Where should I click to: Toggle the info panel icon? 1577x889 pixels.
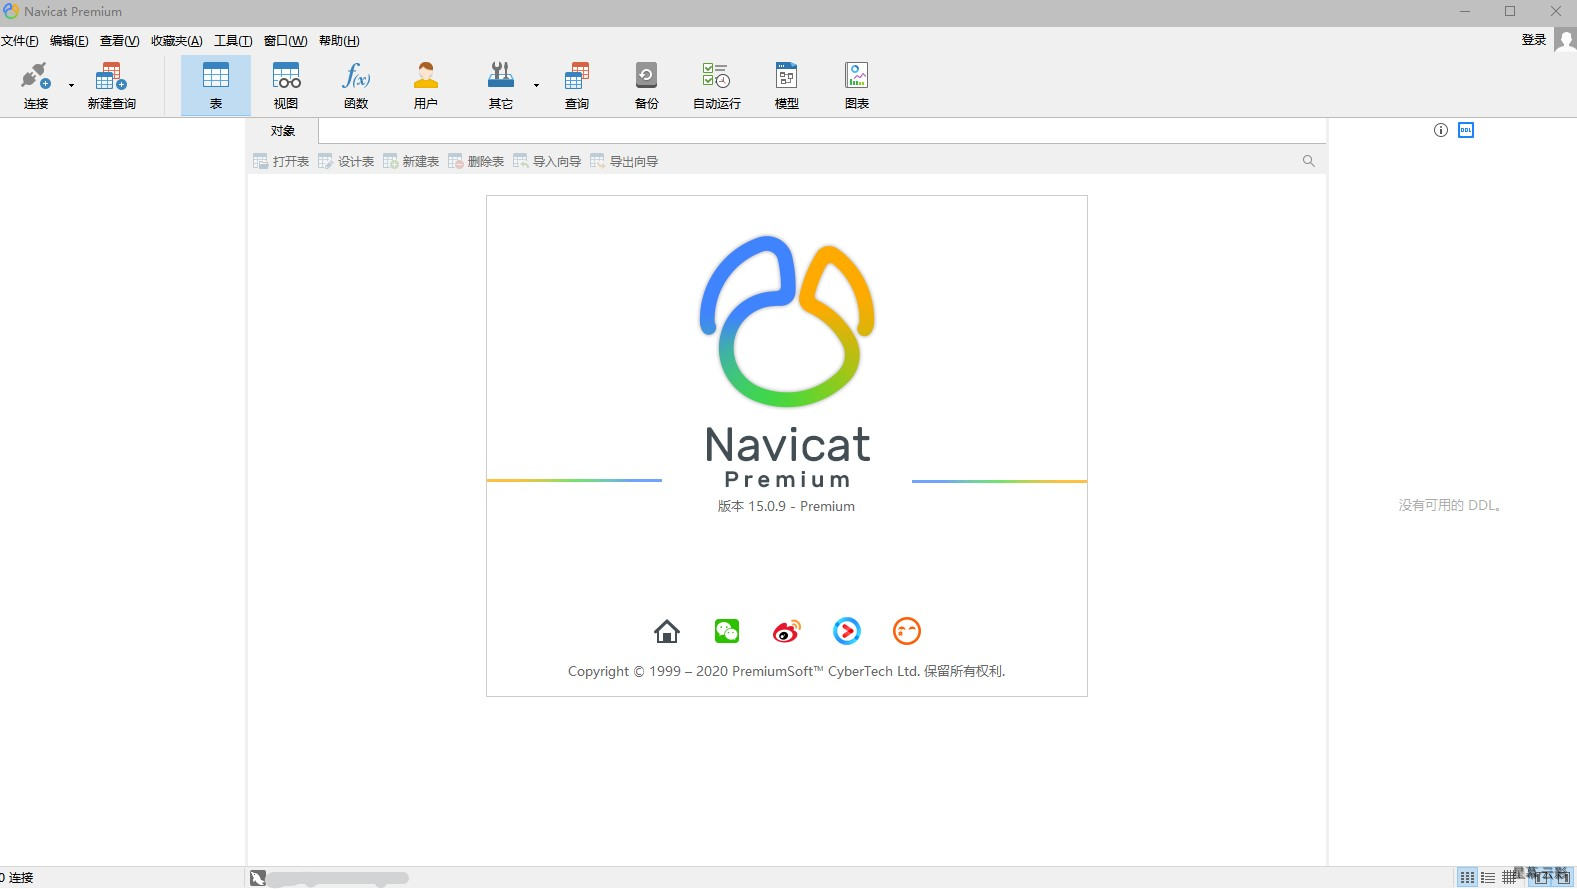click(1441, 130)
